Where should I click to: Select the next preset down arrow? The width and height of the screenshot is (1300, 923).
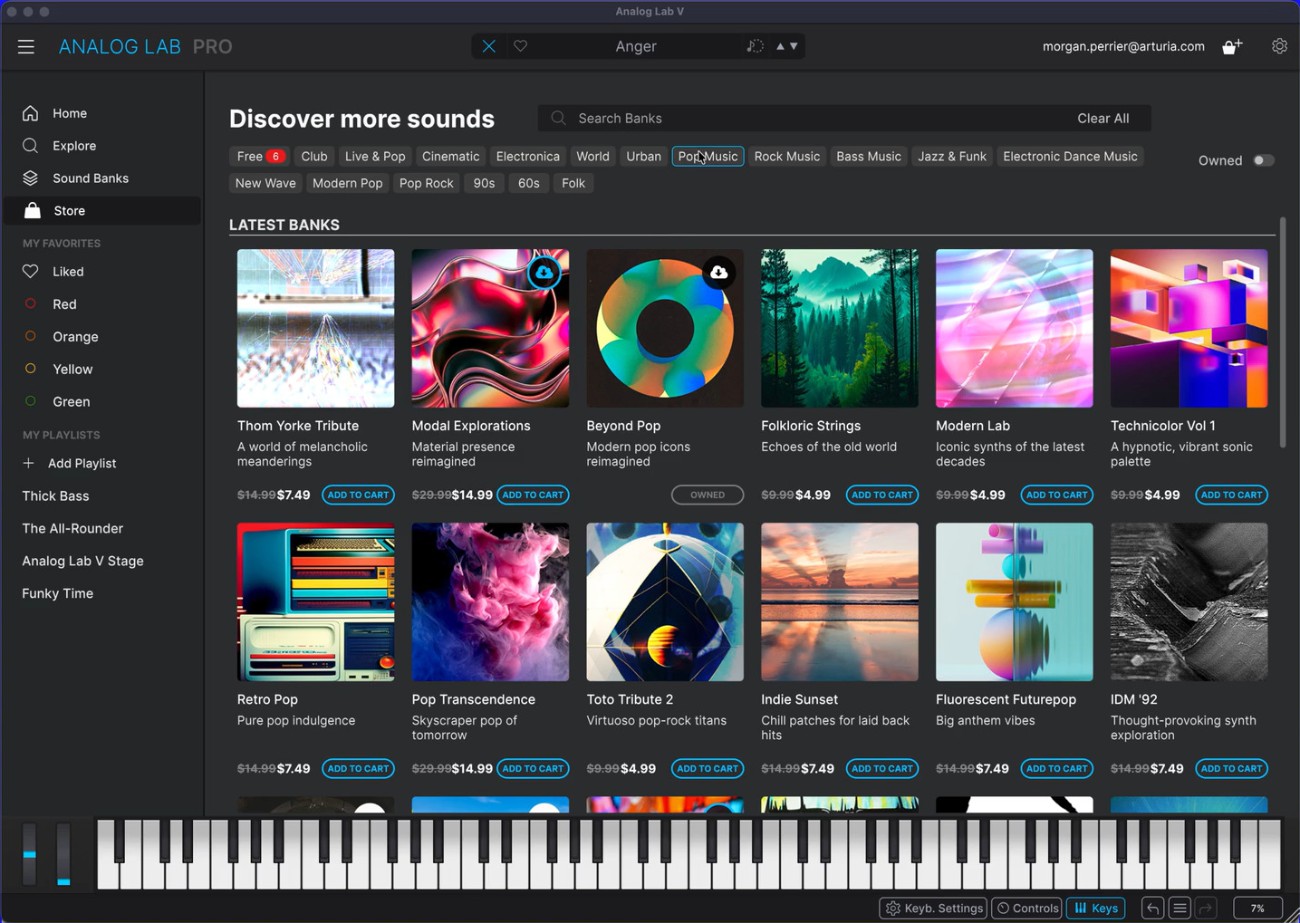[794, 46]
